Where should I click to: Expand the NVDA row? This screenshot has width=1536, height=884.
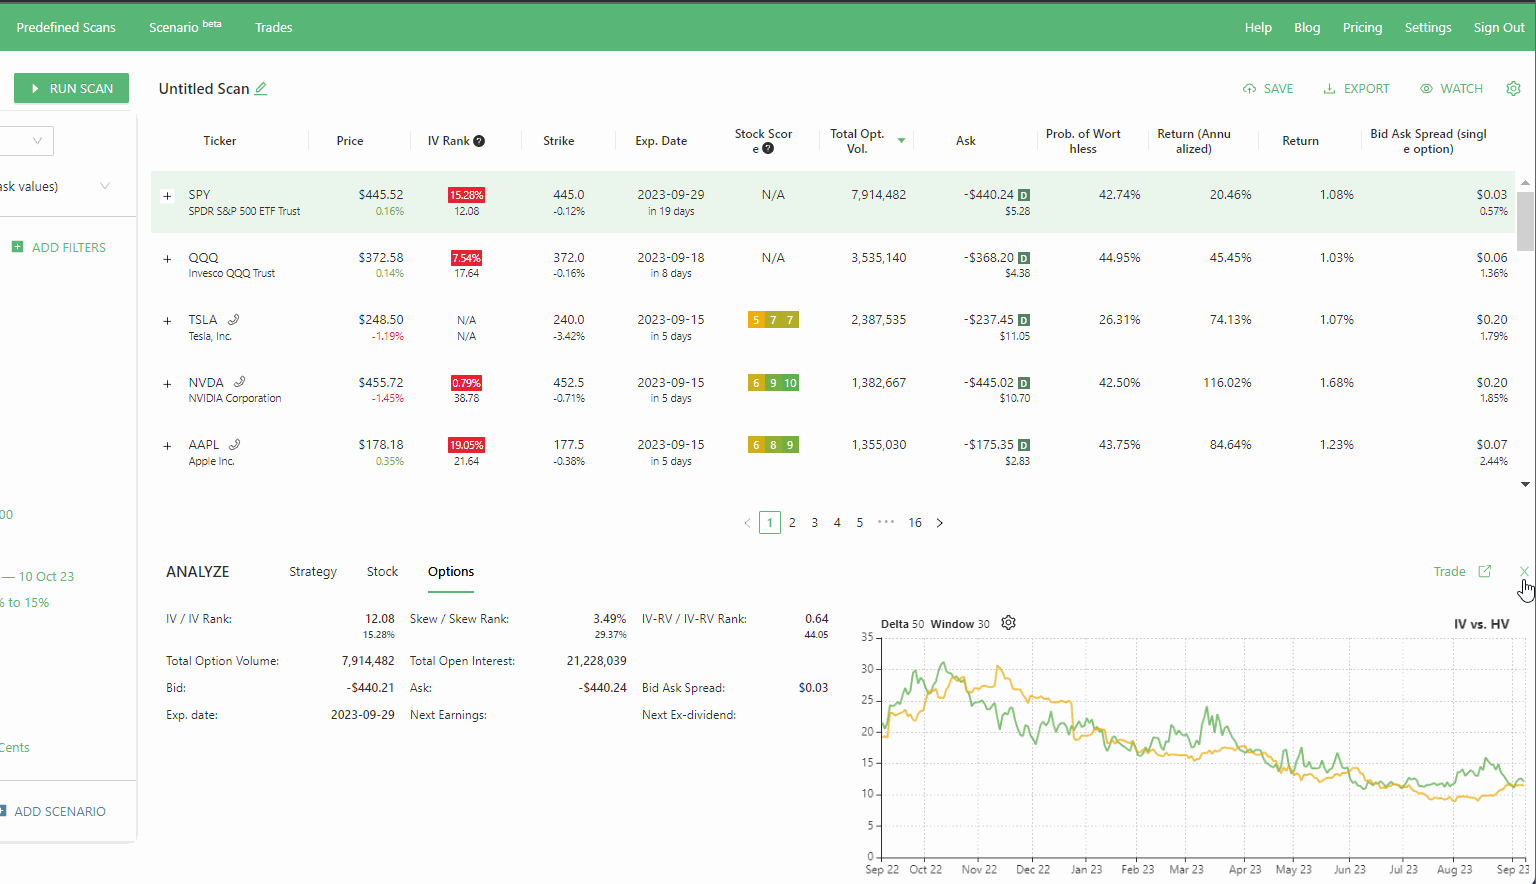point(167,384)
